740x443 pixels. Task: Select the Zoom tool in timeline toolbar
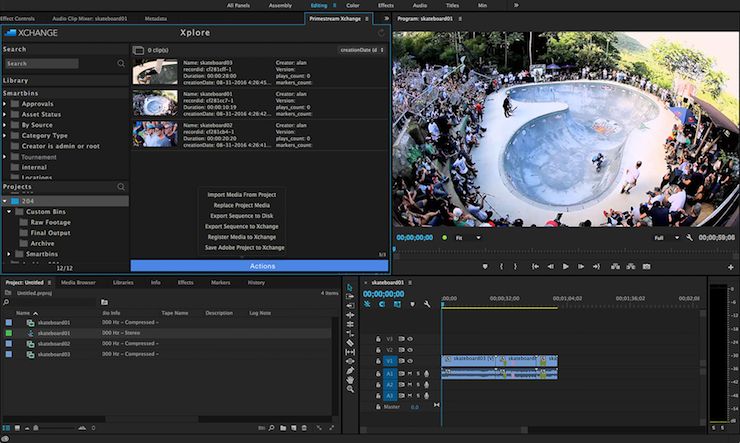click(350, 389)
